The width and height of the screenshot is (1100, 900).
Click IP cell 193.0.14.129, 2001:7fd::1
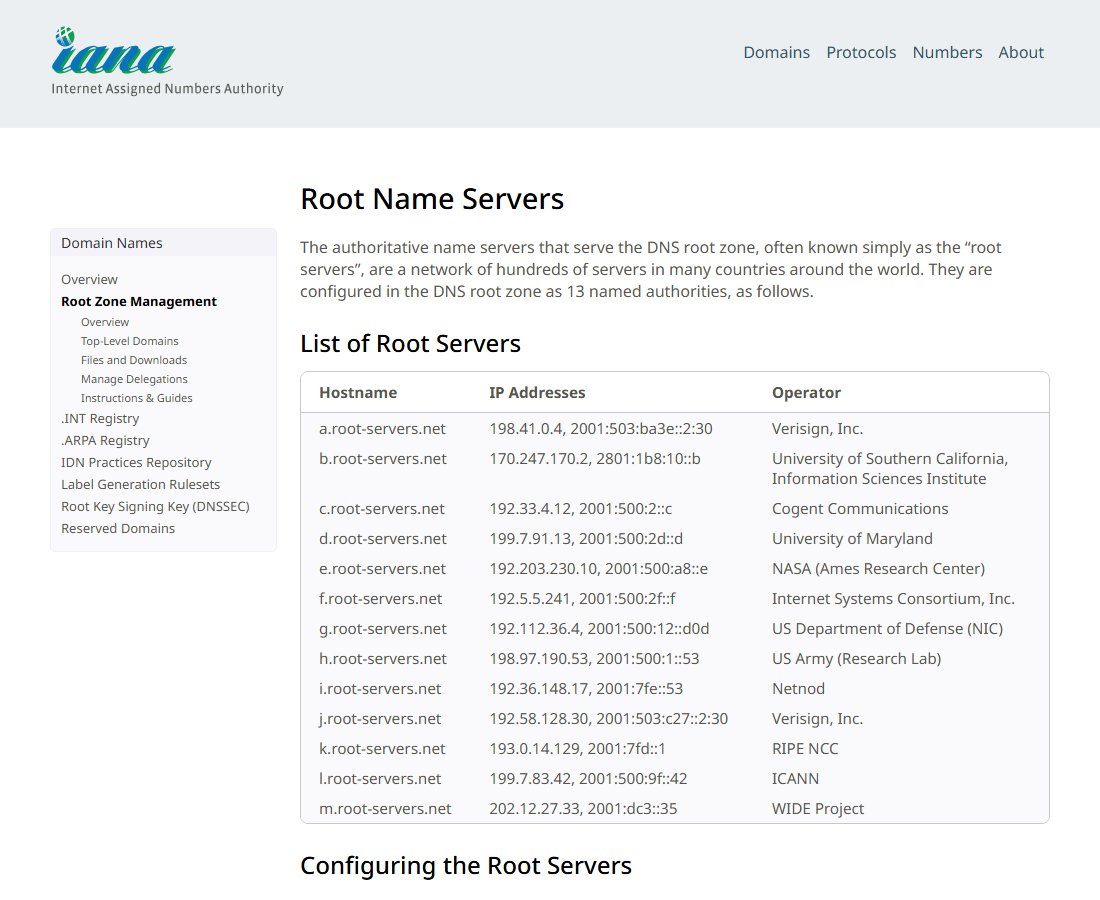577,749
